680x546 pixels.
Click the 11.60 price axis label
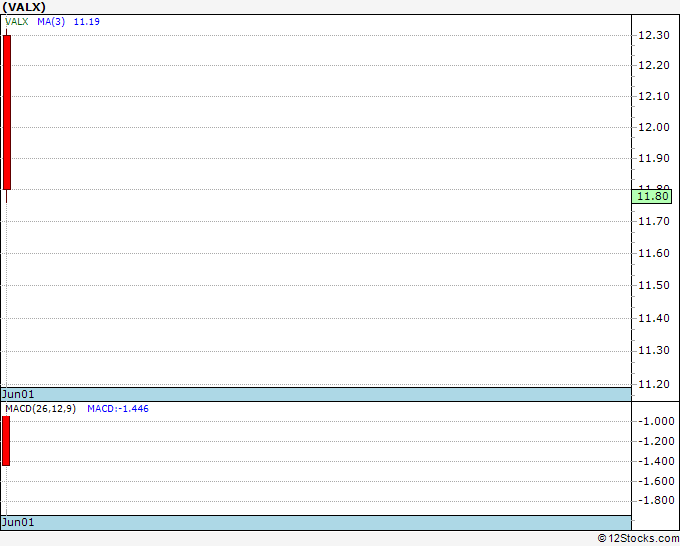[x=654, y=253]
